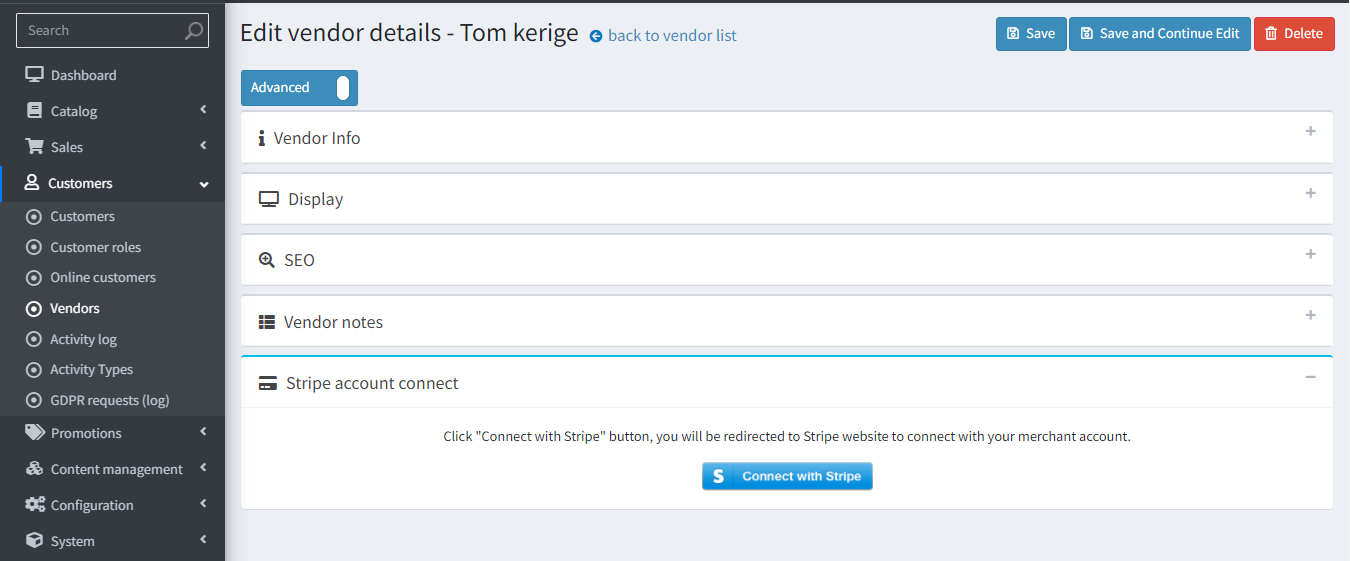Click the Dashboard monitor icon
Screen dimensions: 1350x561
[35, 75]
